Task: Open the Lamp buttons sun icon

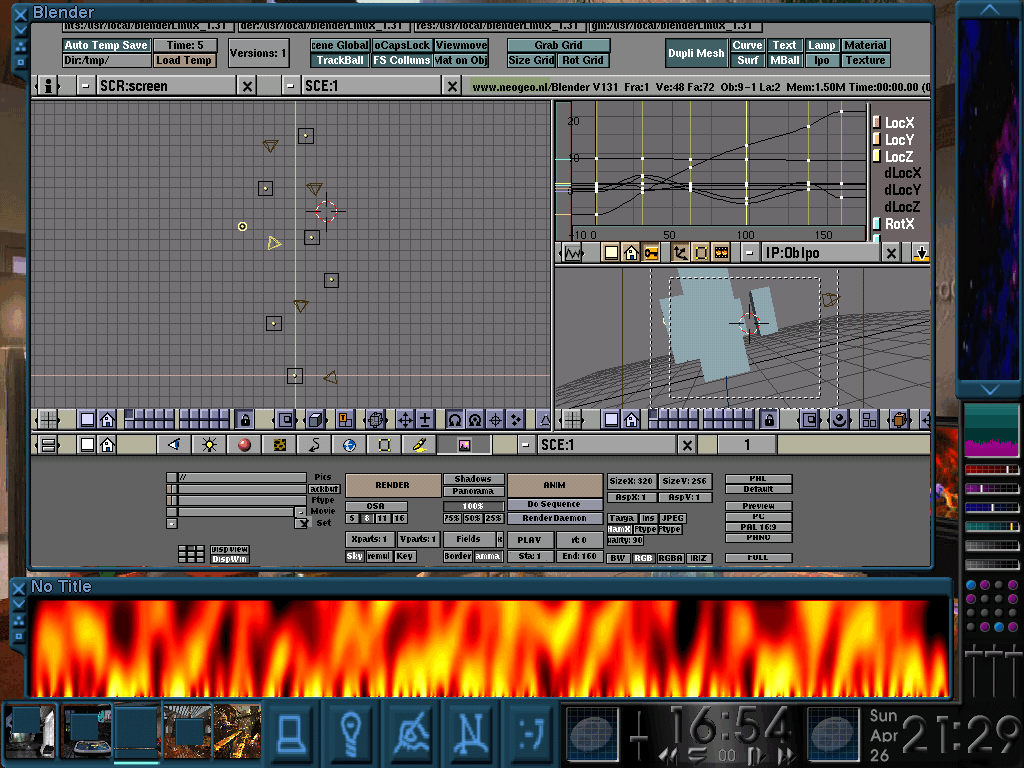Action: (x=209, y=445)
